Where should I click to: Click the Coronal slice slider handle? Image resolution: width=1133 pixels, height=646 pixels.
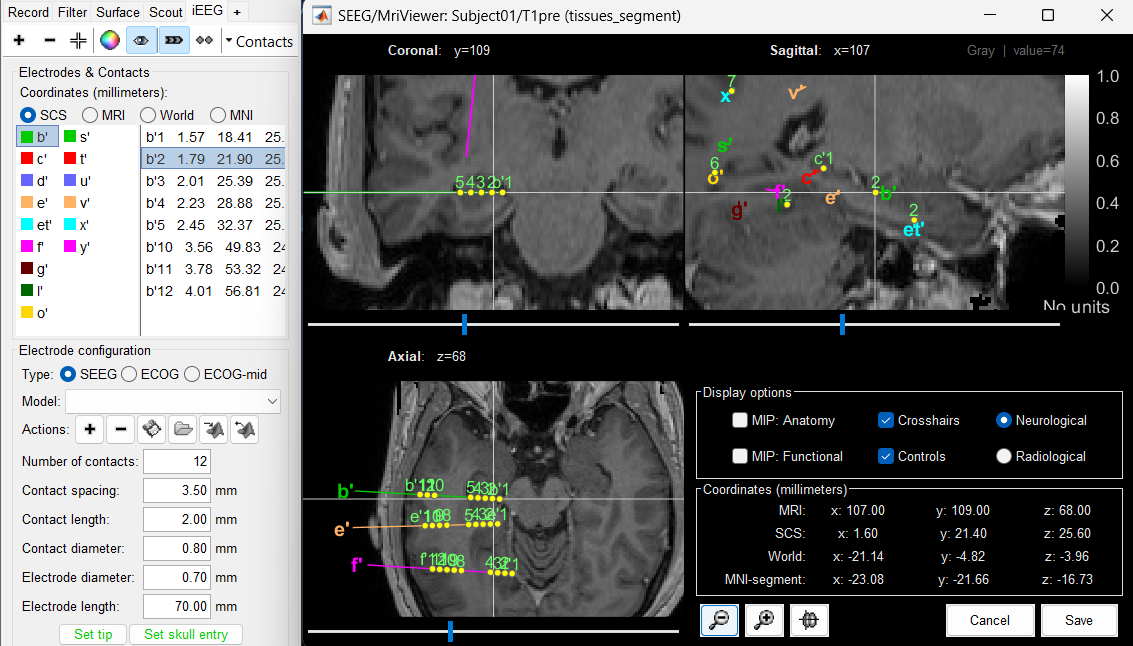pyautogui.click(x=464, y=324)
